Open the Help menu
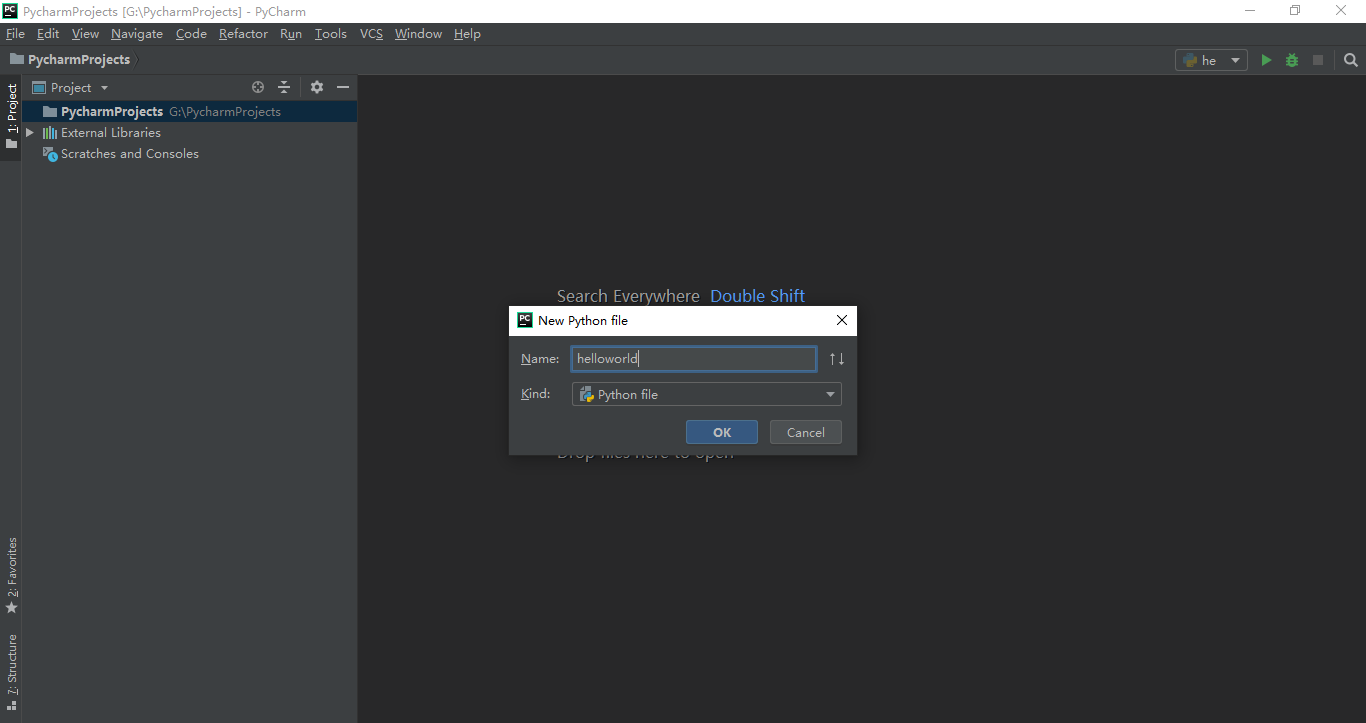 (467, 33)
